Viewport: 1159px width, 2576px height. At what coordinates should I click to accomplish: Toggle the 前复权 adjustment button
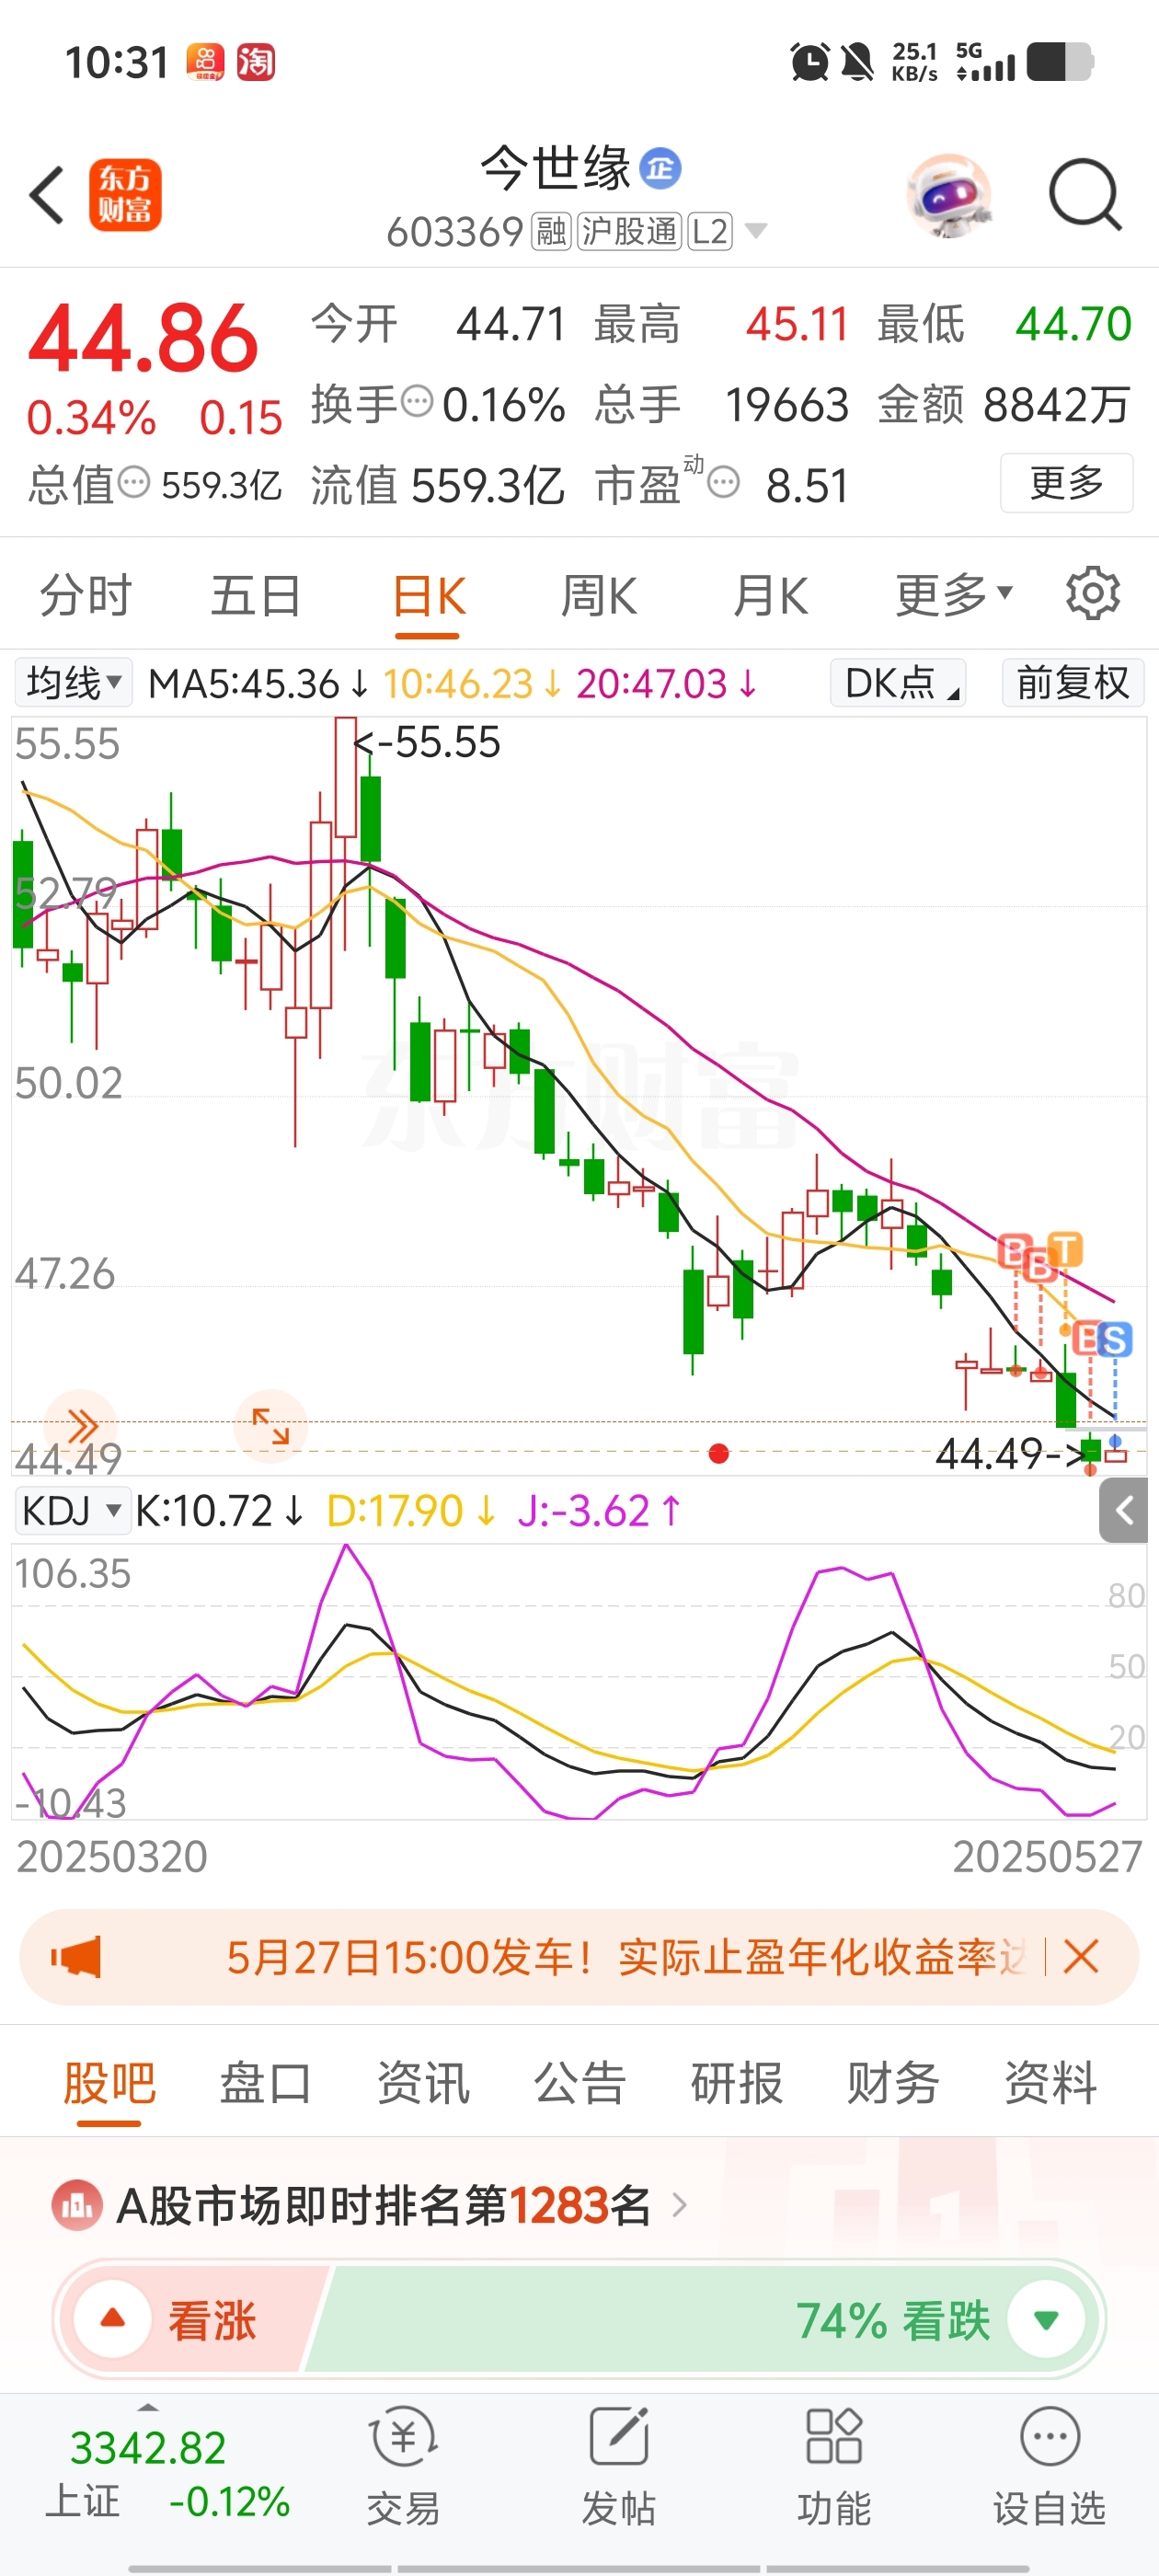(x=1073, y=683)
